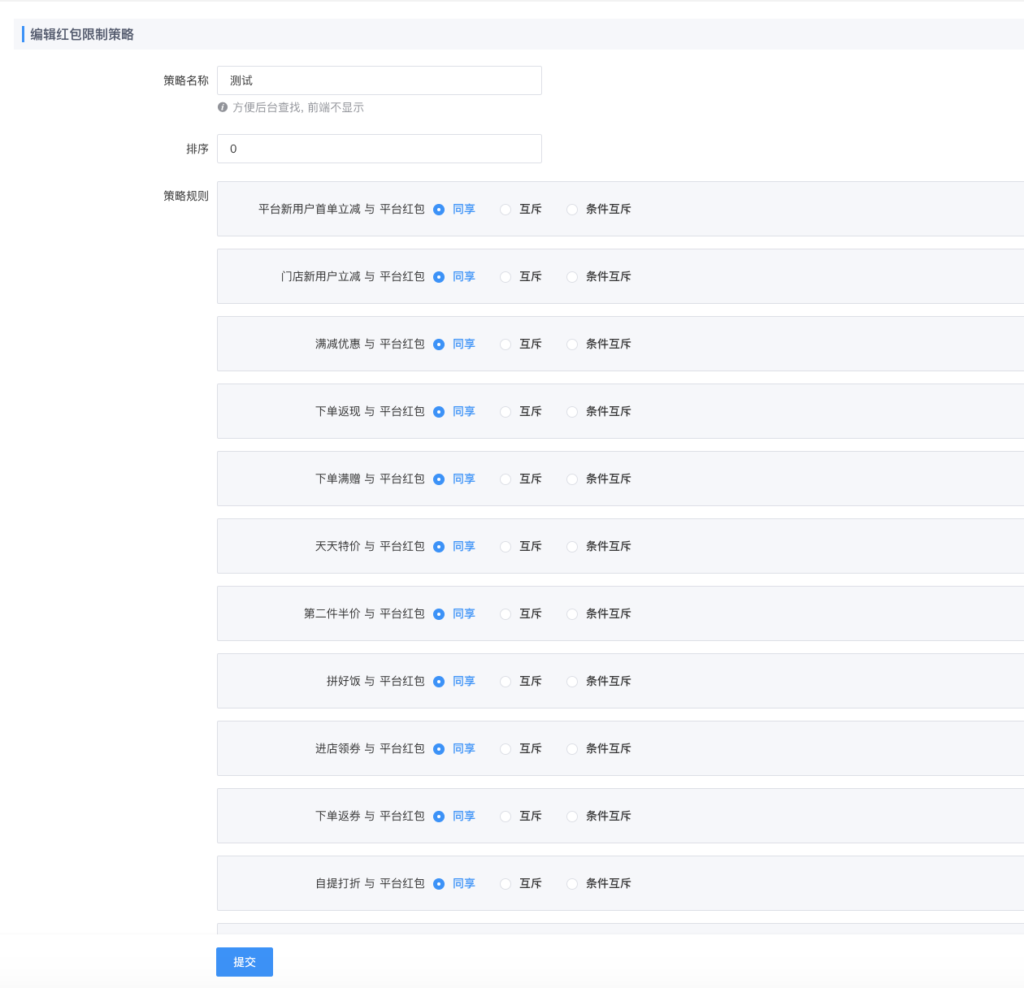
Task: Choose 互斥 for 进店领券 rule
Action: (506, 749)
